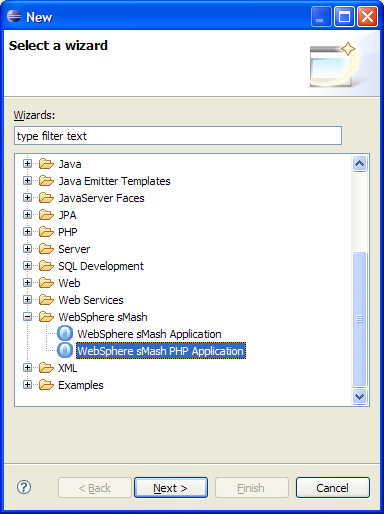Click the WebSphere sMash Application wizard icon
The image size is (384, 514).
[x=65, y=333]
